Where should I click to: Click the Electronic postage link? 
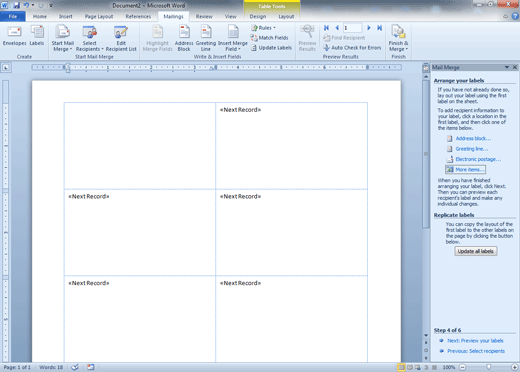click(x=478, y=159)
